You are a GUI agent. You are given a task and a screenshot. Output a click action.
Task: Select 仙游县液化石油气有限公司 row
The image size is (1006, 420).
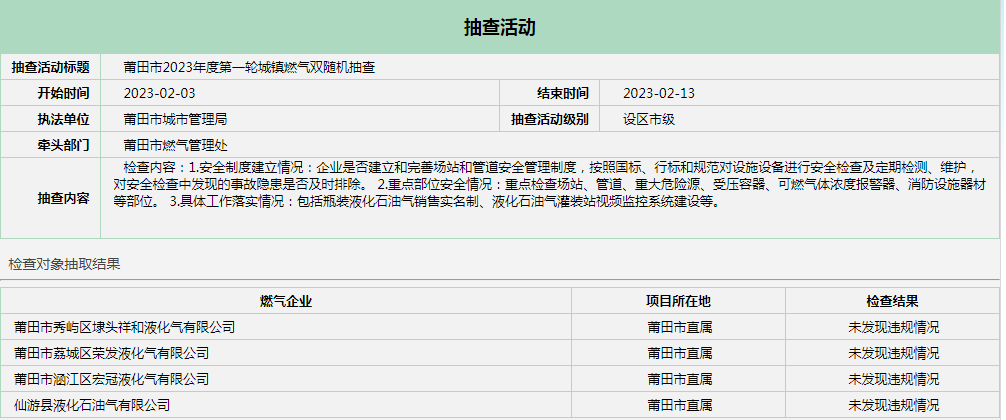tap(92, 405)
